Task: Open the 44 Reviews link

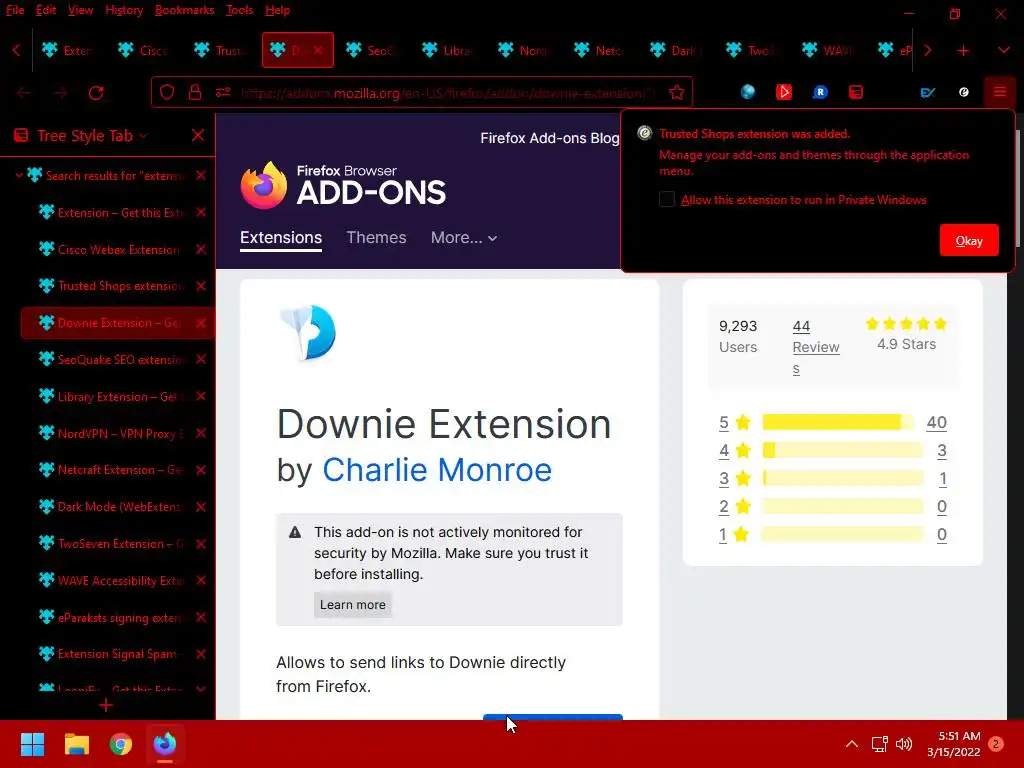Action: (x=816, y=347)
